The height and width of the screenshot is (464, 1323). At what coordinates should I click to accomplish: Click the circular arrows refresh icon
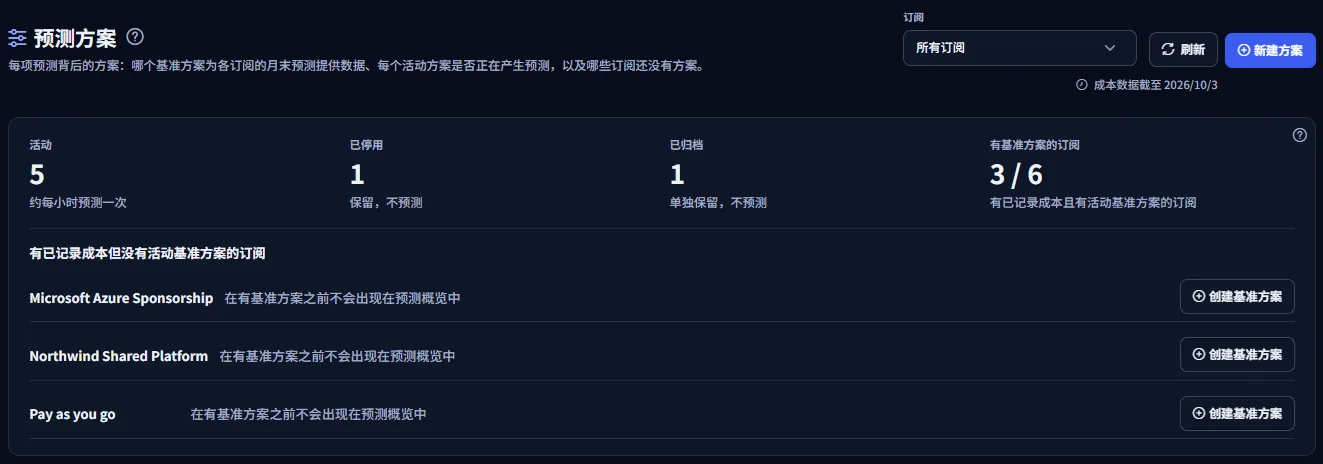(x=1168, y=49)
